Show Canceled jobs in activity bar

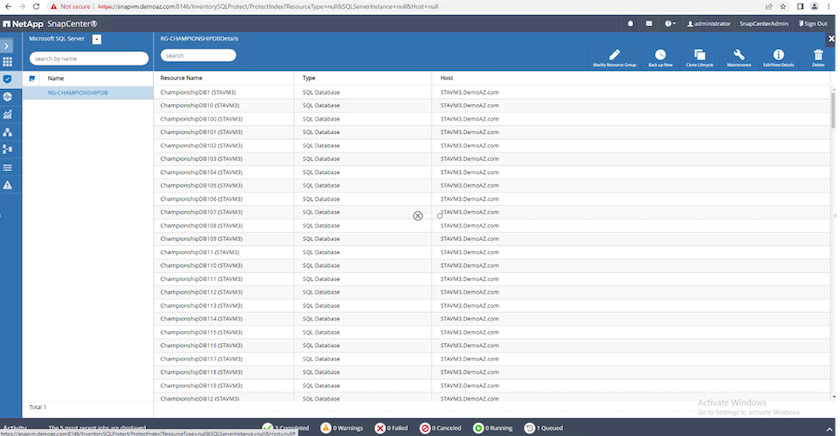(x=440, y=428)
